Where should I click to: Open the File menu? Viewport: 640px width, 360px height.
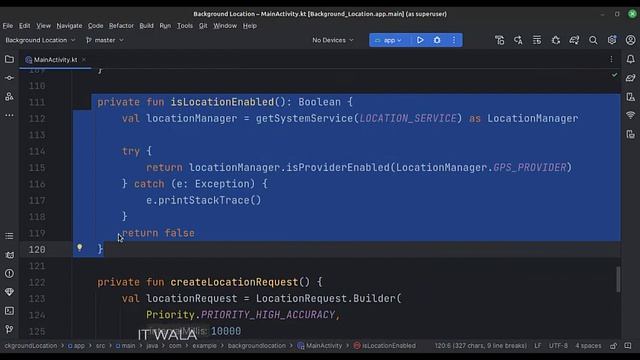point(8,26)
